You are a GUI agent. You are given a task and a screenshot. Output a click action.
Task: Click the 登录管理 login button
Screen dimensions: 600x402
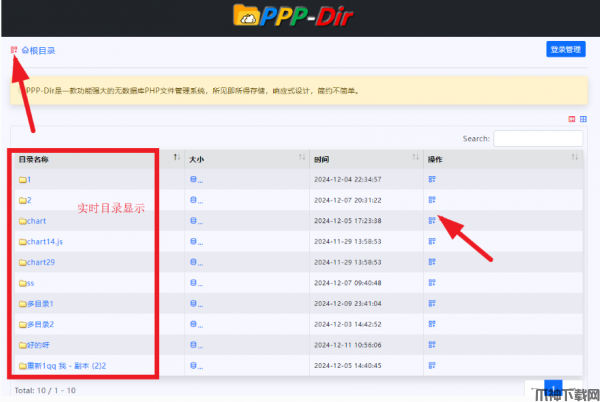[566, 49]
